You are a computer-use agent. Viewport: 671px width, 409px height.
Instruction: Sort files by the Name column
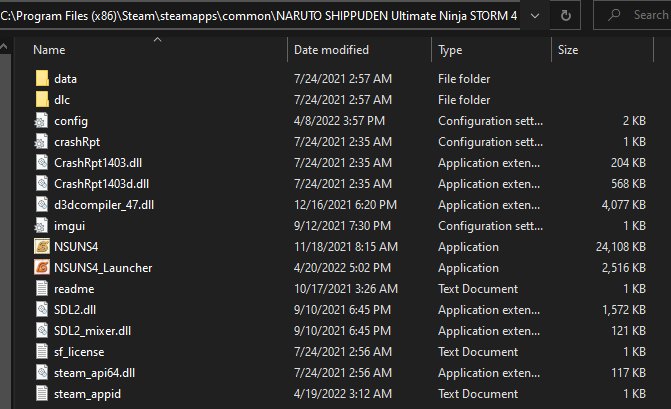pyautogui.click(x=49, y=50)
